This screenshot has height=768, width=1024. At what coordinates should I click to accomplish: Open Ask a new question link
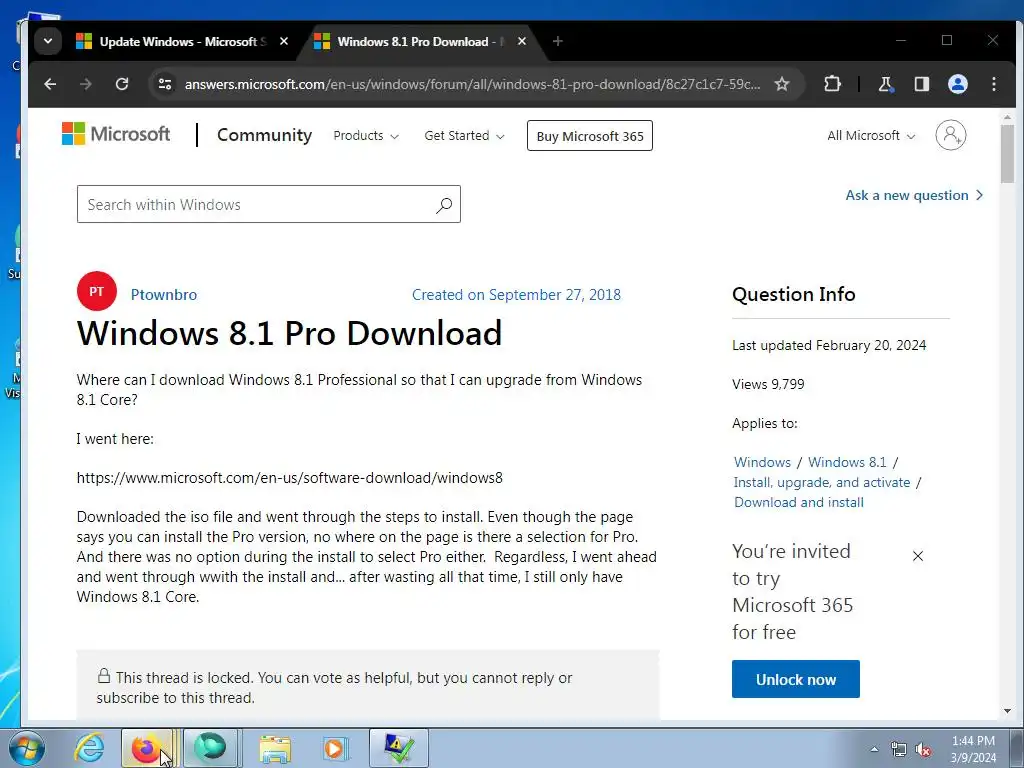(x=914, y=195)
